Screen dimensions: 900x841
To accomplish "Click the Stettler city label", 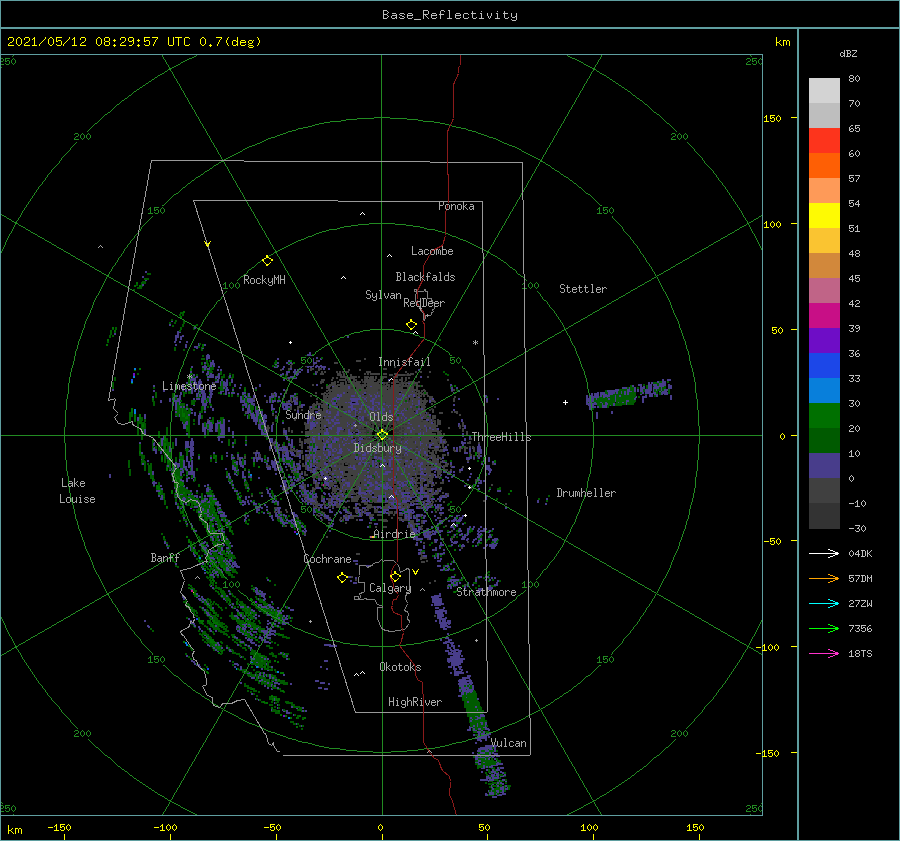I will [x=583, y=289].
